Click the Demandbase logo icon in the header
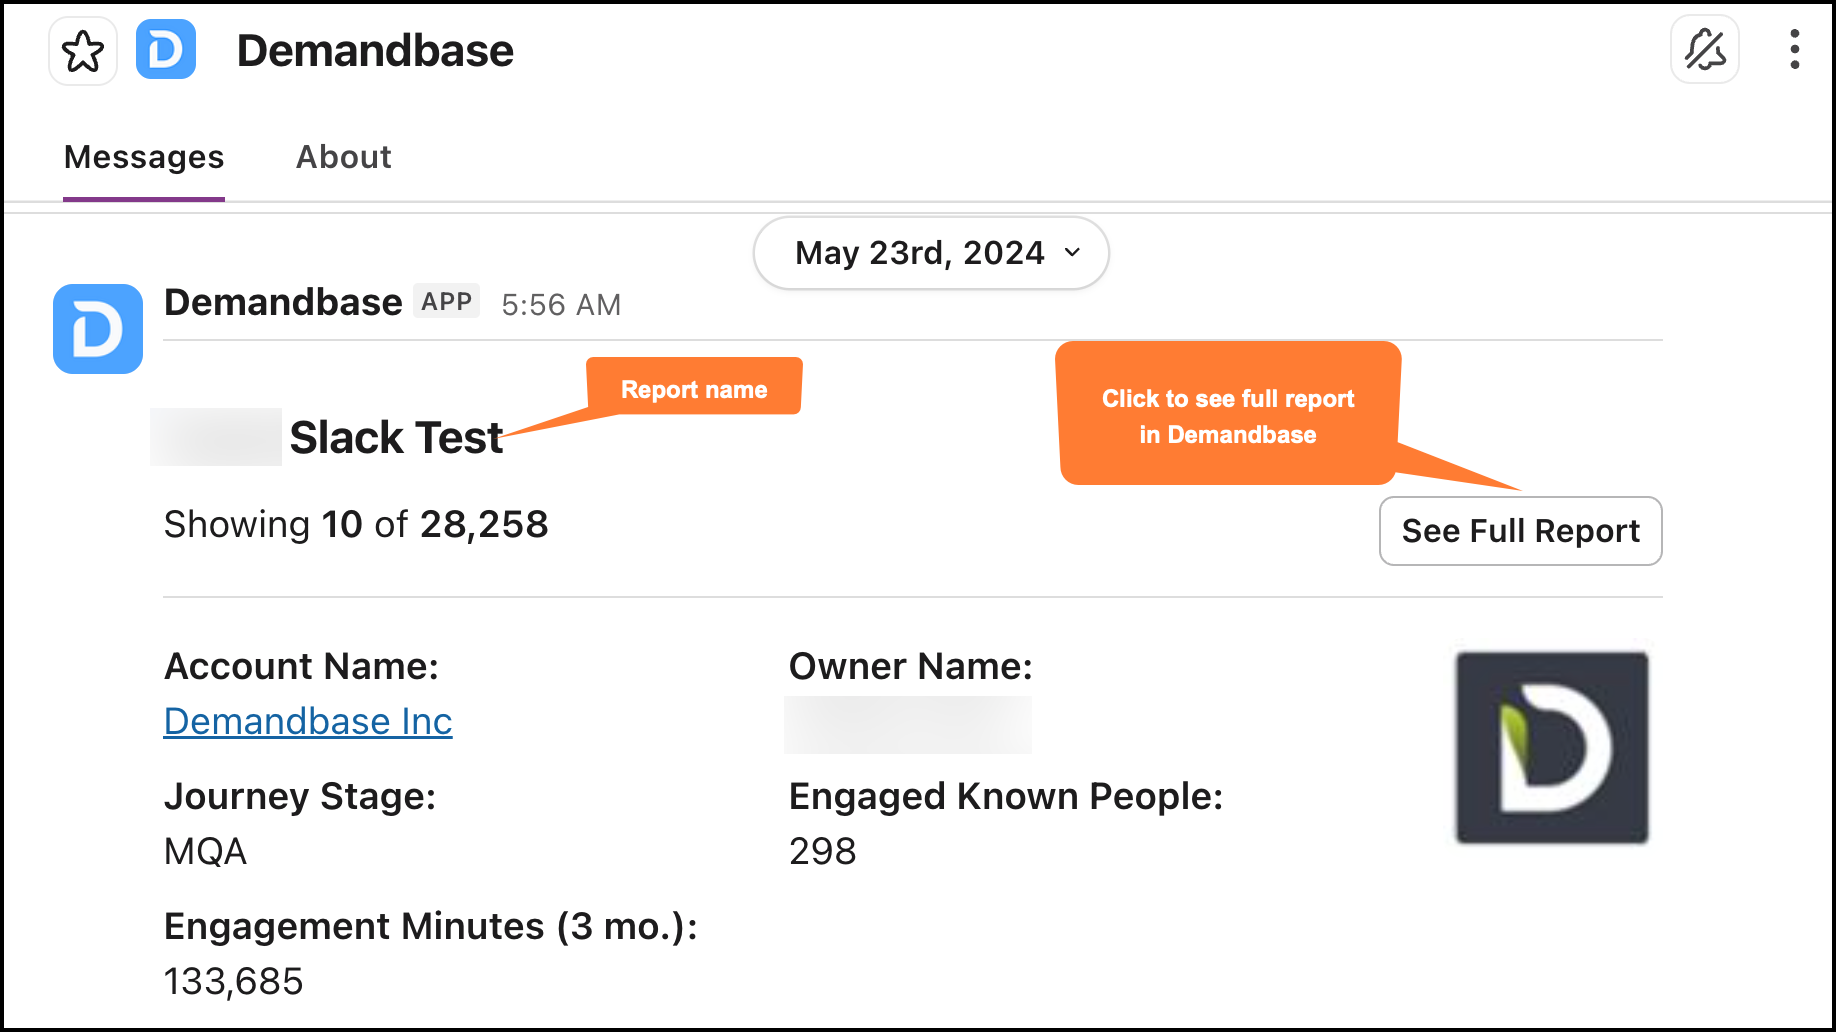The height and width of the screenshot is (1032, 1836). tap(166, 50)
